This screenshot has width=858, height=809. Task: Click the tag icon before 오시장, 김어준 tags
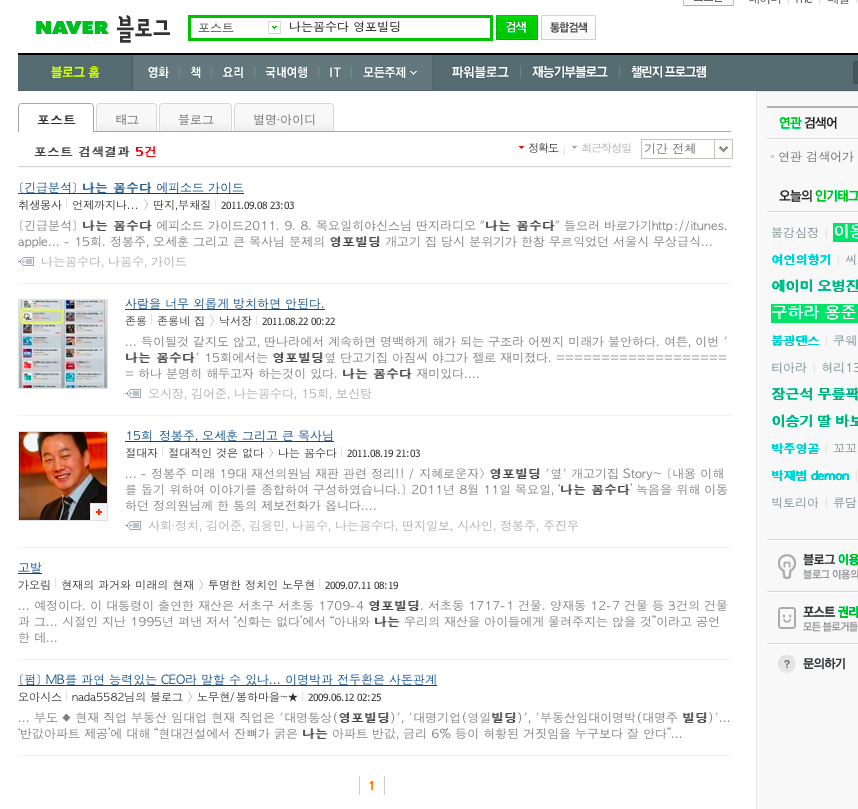(x=133, y=394)
